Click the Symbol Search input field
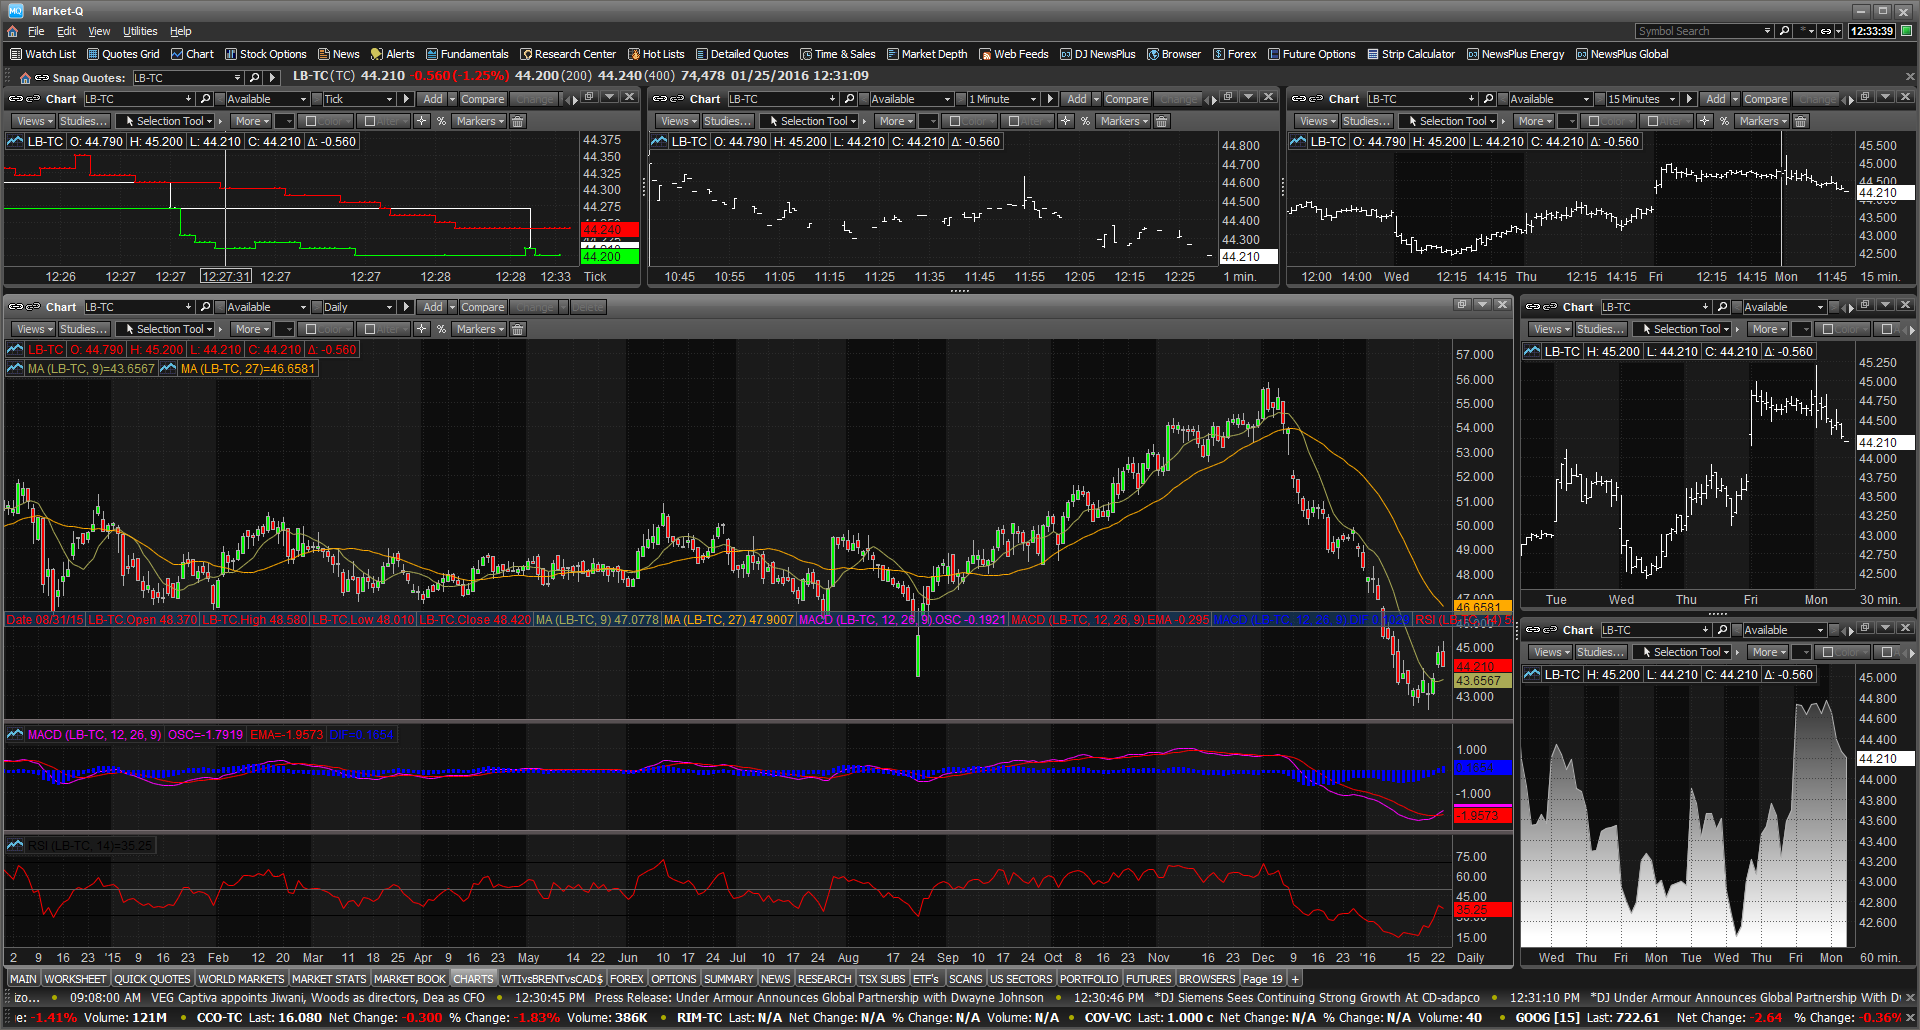This screenshot has height=1030, width=1920. pyautogui.click(x=1700, y=31)
